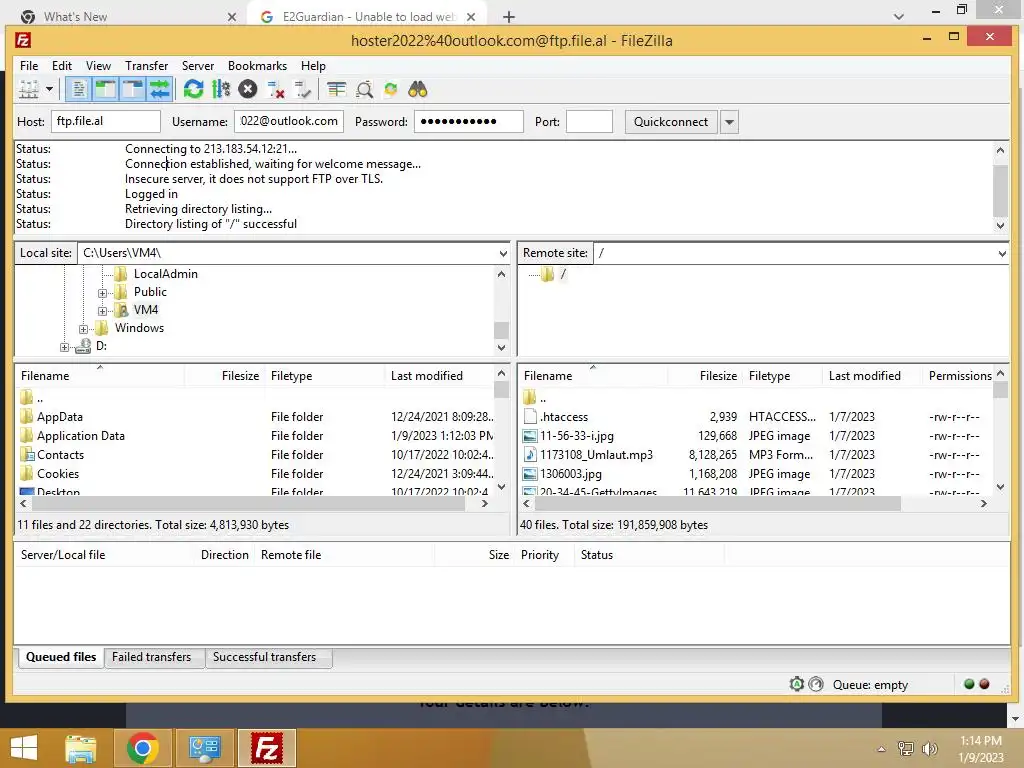Expand the VM4 folder tree node

(x=102, y=311)
